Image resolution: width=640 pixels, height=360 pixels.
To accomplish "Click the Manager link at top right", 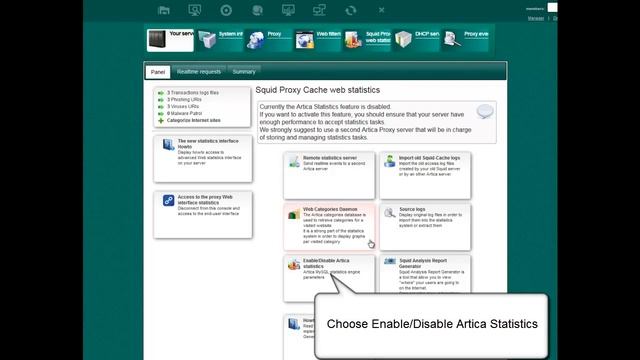I will 536,18.
